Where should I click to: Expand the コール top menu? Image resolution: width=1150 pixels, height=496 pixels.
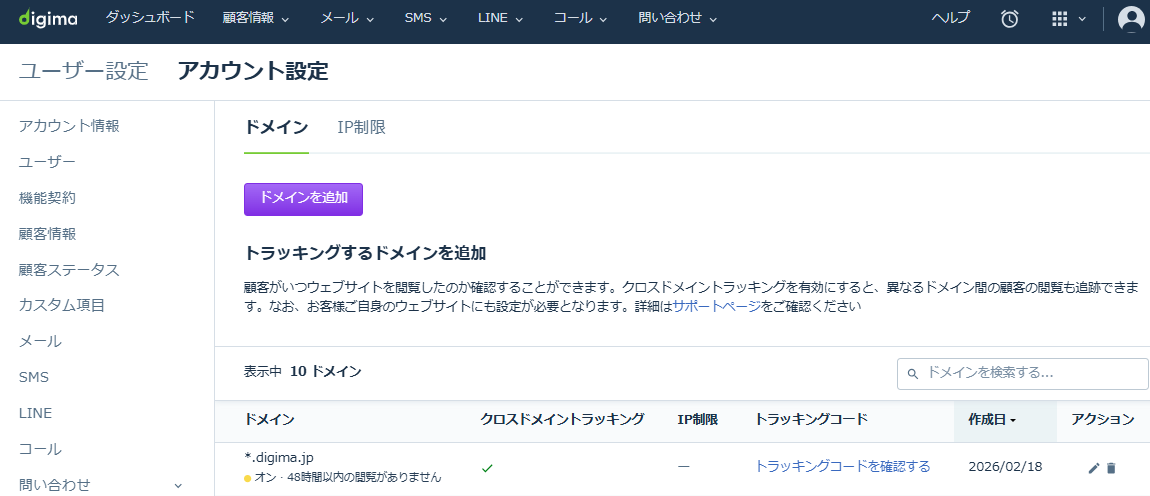[x=581, y=18]
